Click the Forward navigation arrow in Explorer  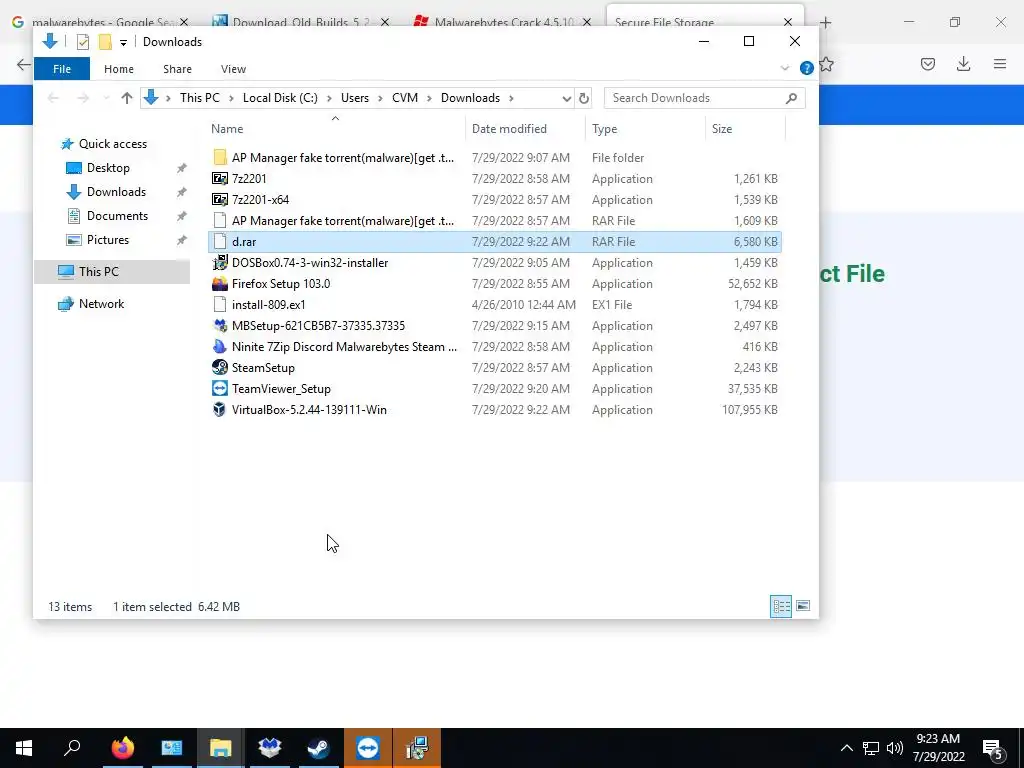click(x=82, y=98)
